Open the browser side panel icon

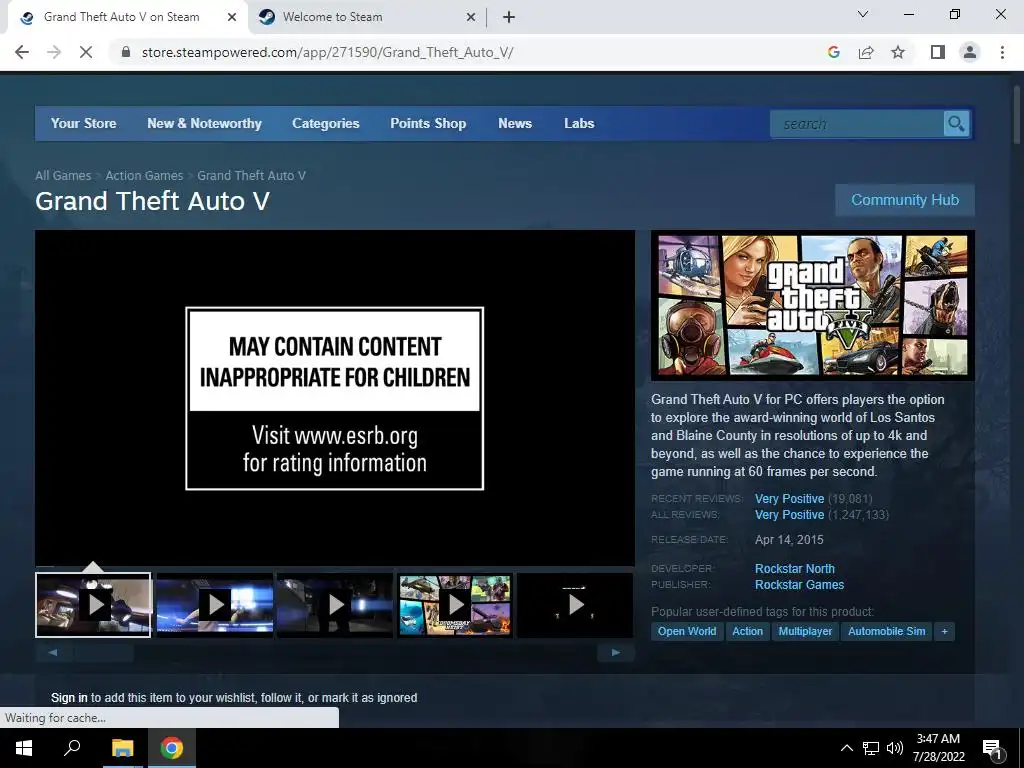pyautogui.click(x=938, y=52)
